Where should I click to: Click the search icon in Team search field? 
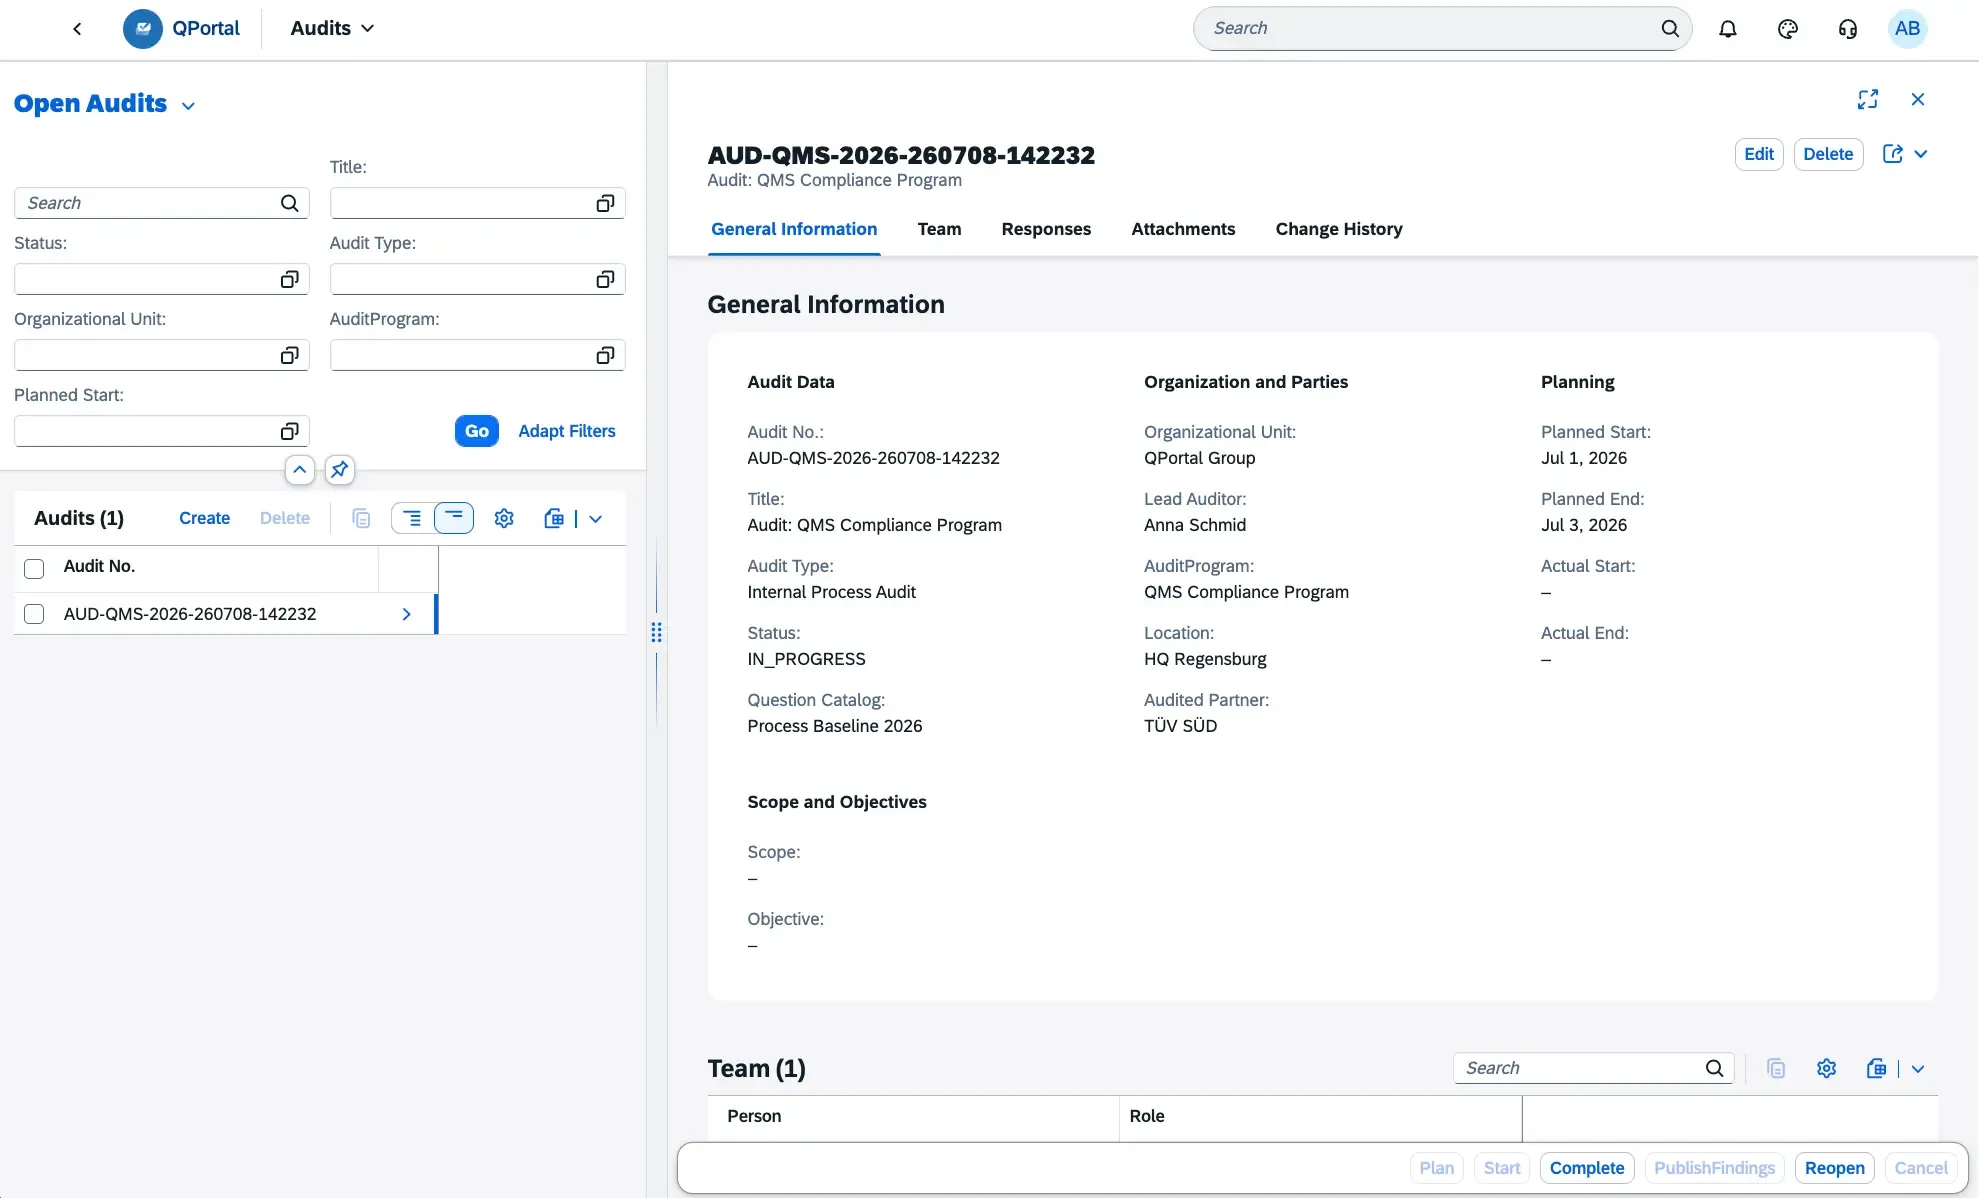click(x=1714, y=1068)
